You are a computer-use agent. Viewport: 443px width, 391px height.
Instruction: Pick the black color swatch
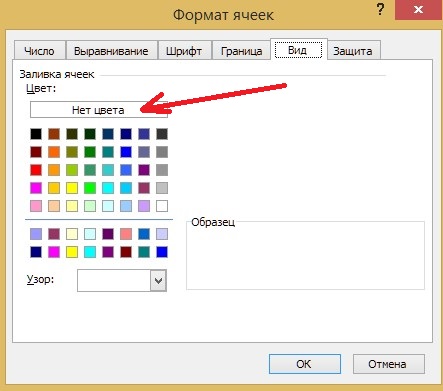pyautogui.click(x=36, y=134)
